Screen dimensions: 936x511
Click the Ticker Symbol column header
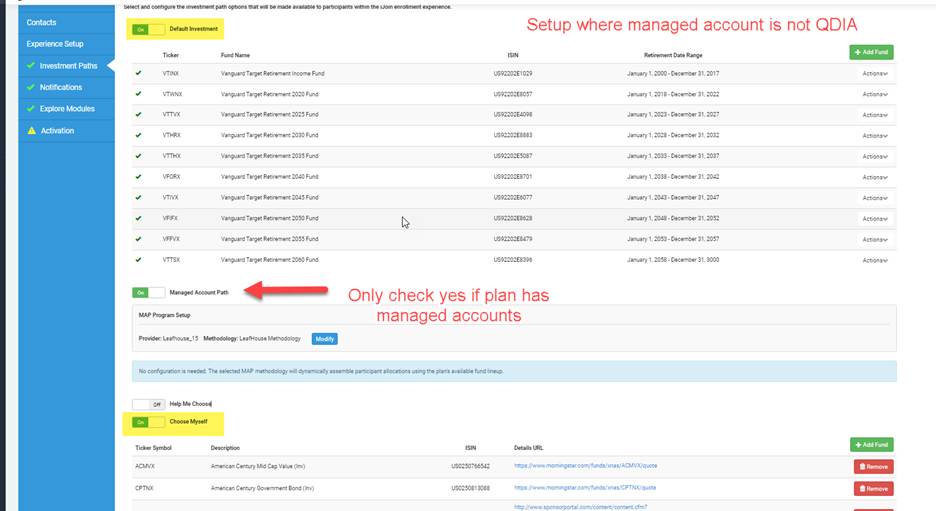coord(153,448)
